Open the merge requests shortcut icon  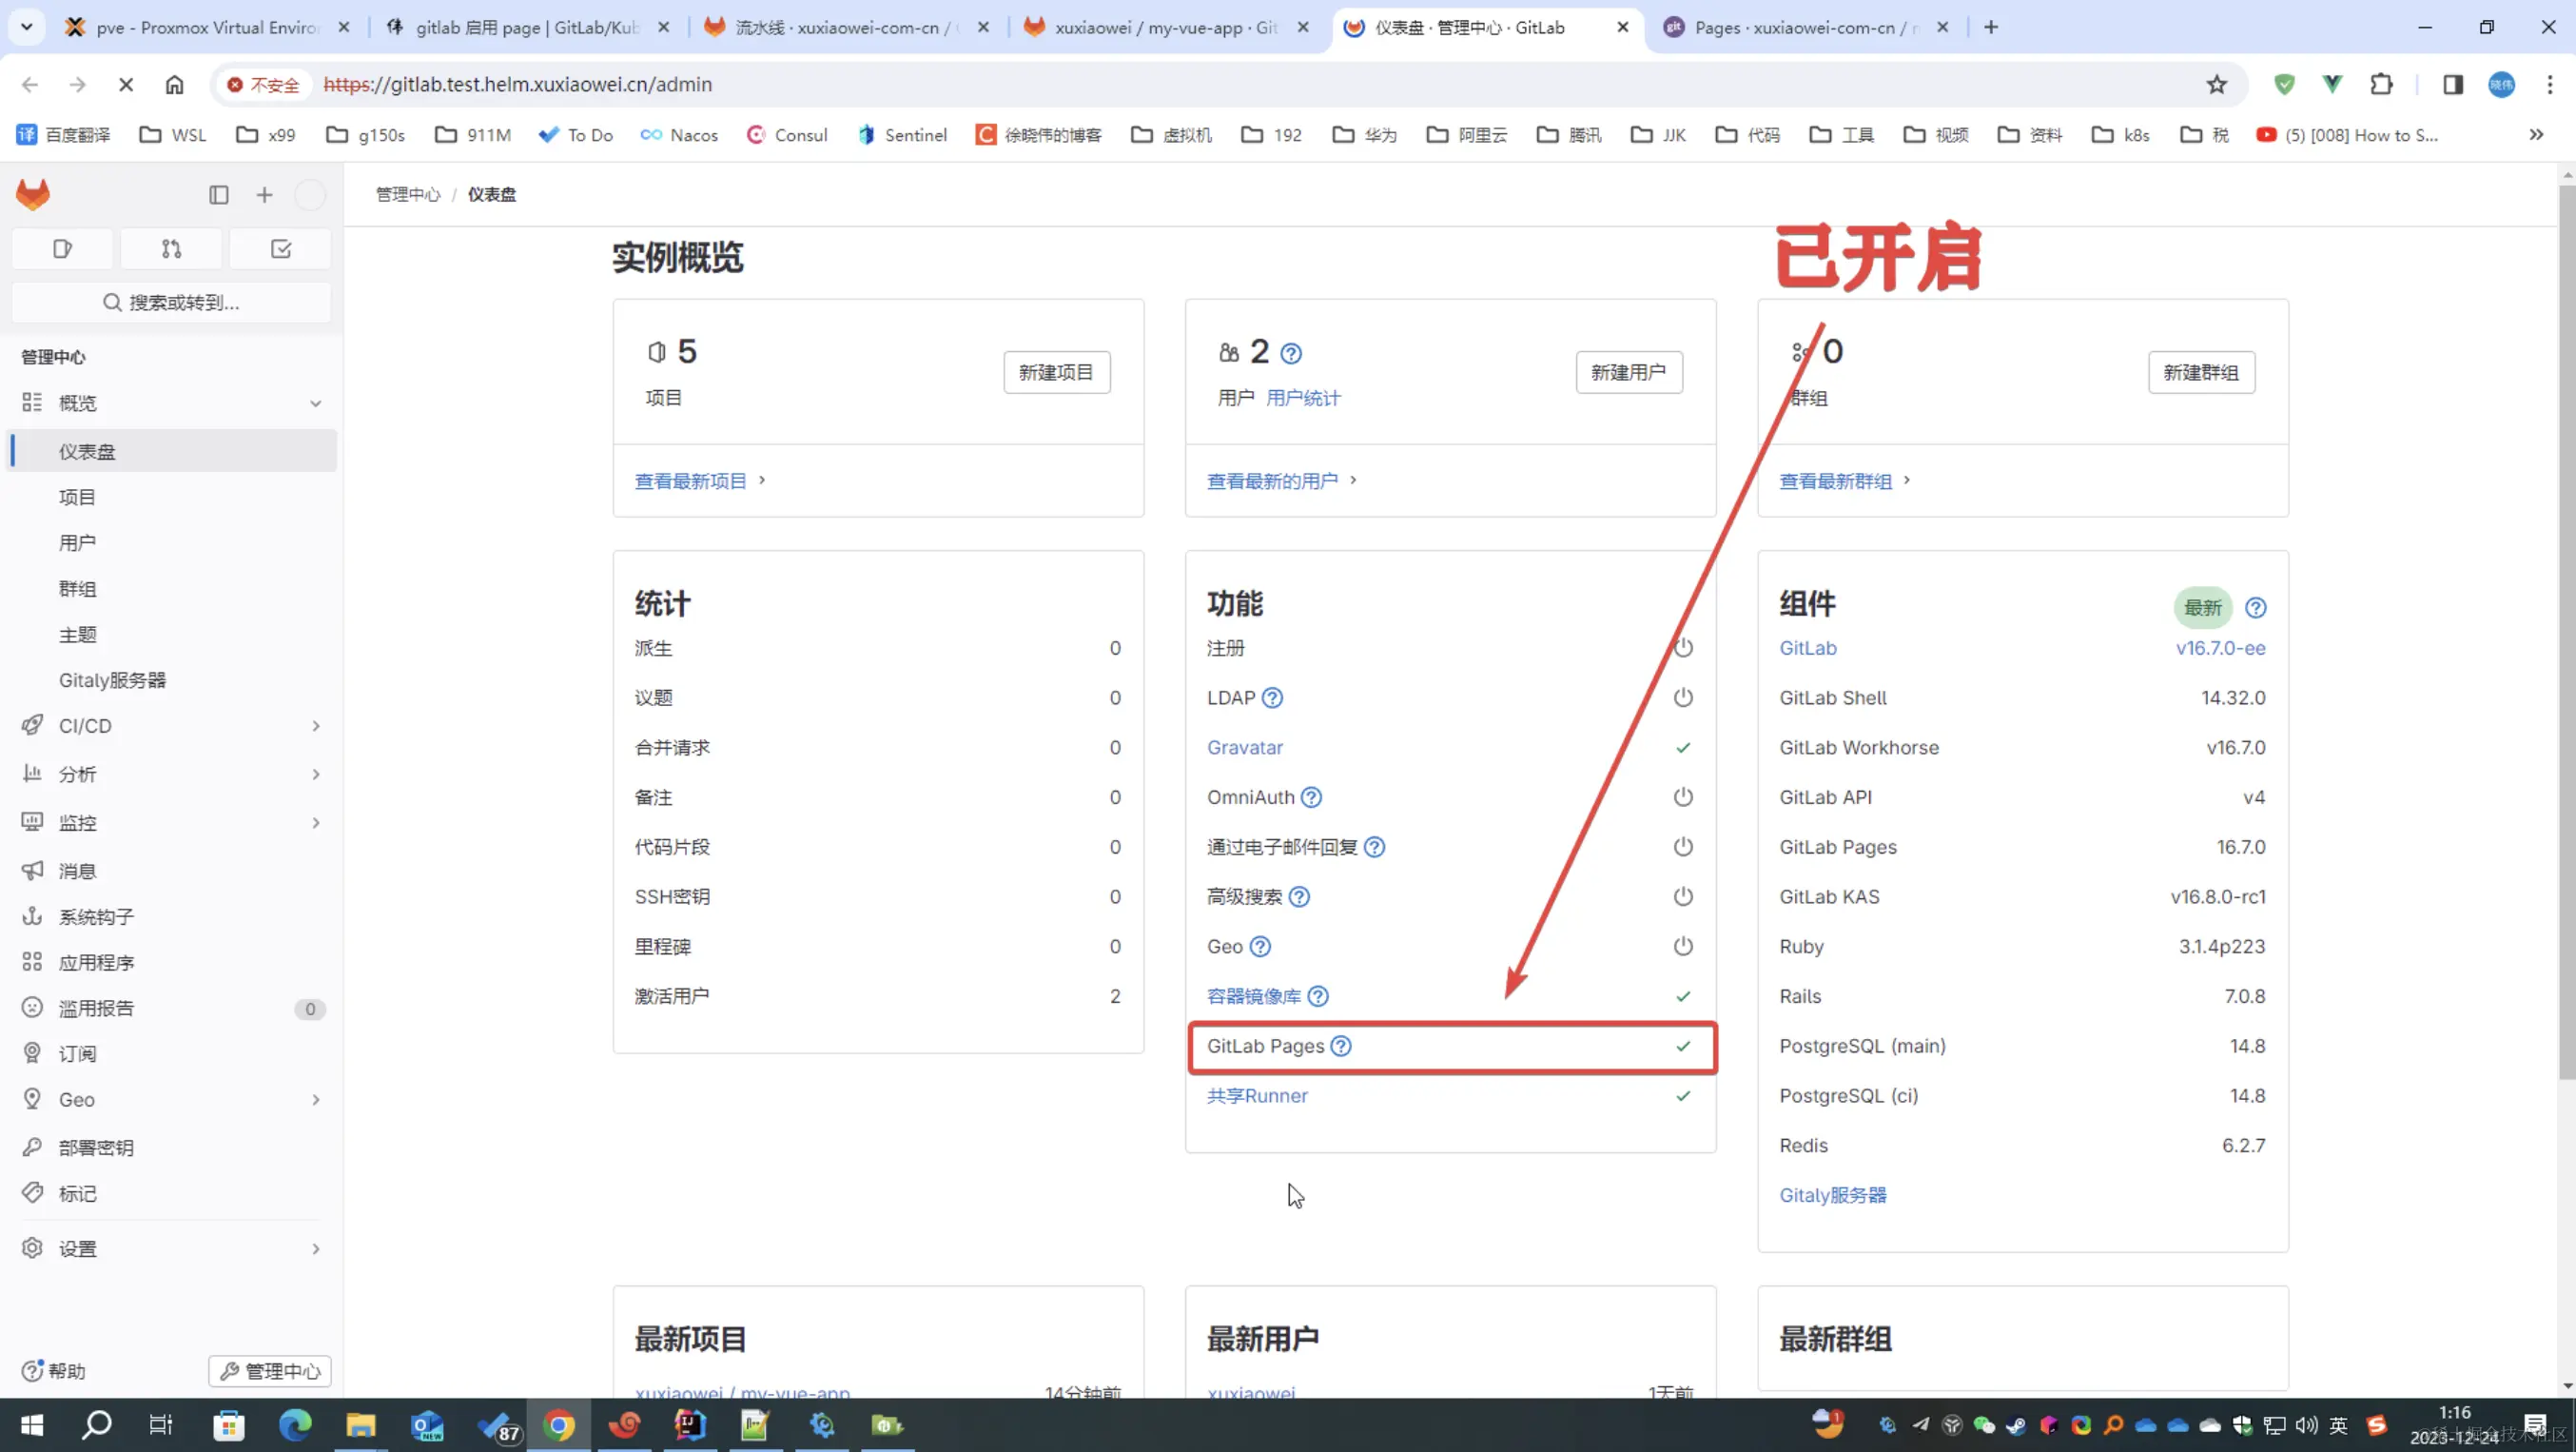171,249
